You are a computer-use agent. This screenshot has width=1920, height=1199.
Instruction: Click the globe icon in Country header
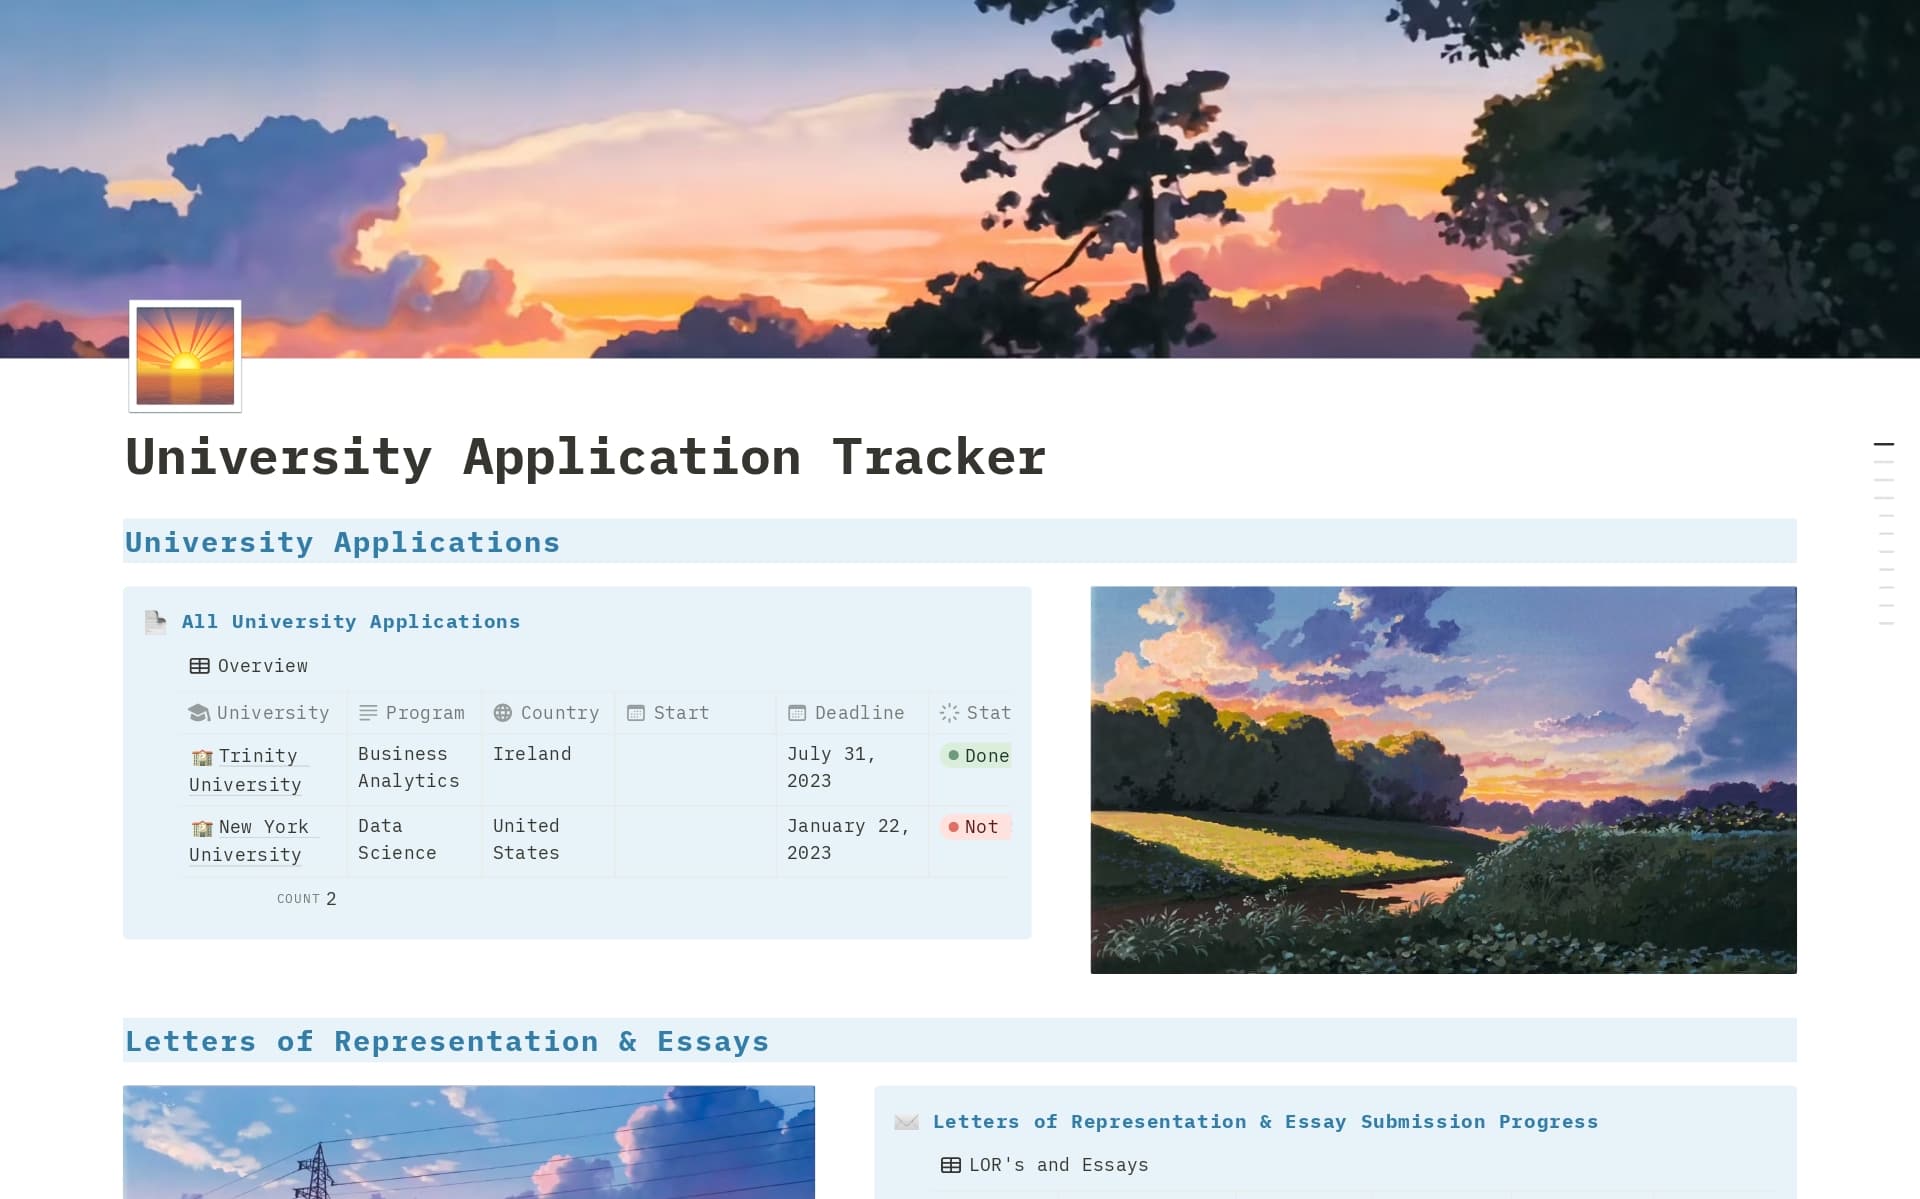(503, 713)
